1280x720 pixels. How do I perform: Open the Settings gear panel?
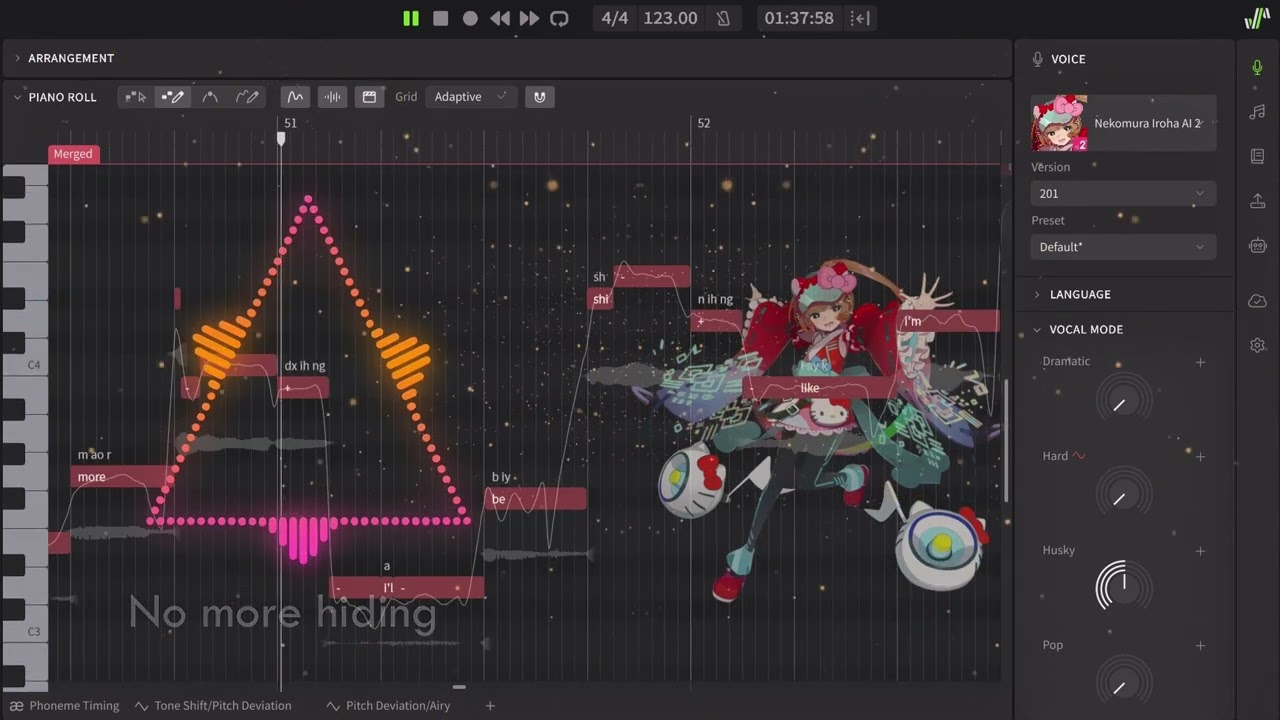coord(1258,345)
